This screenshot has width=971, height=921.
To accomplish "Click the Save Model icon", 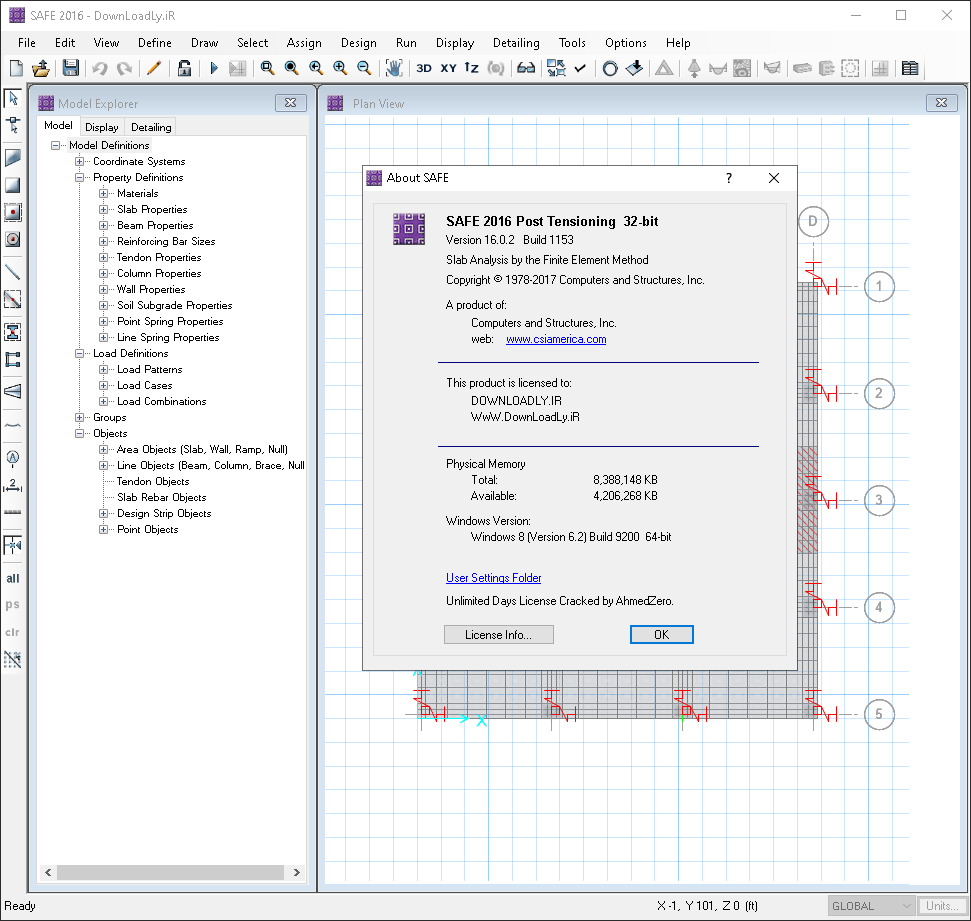I will (69, 68).
